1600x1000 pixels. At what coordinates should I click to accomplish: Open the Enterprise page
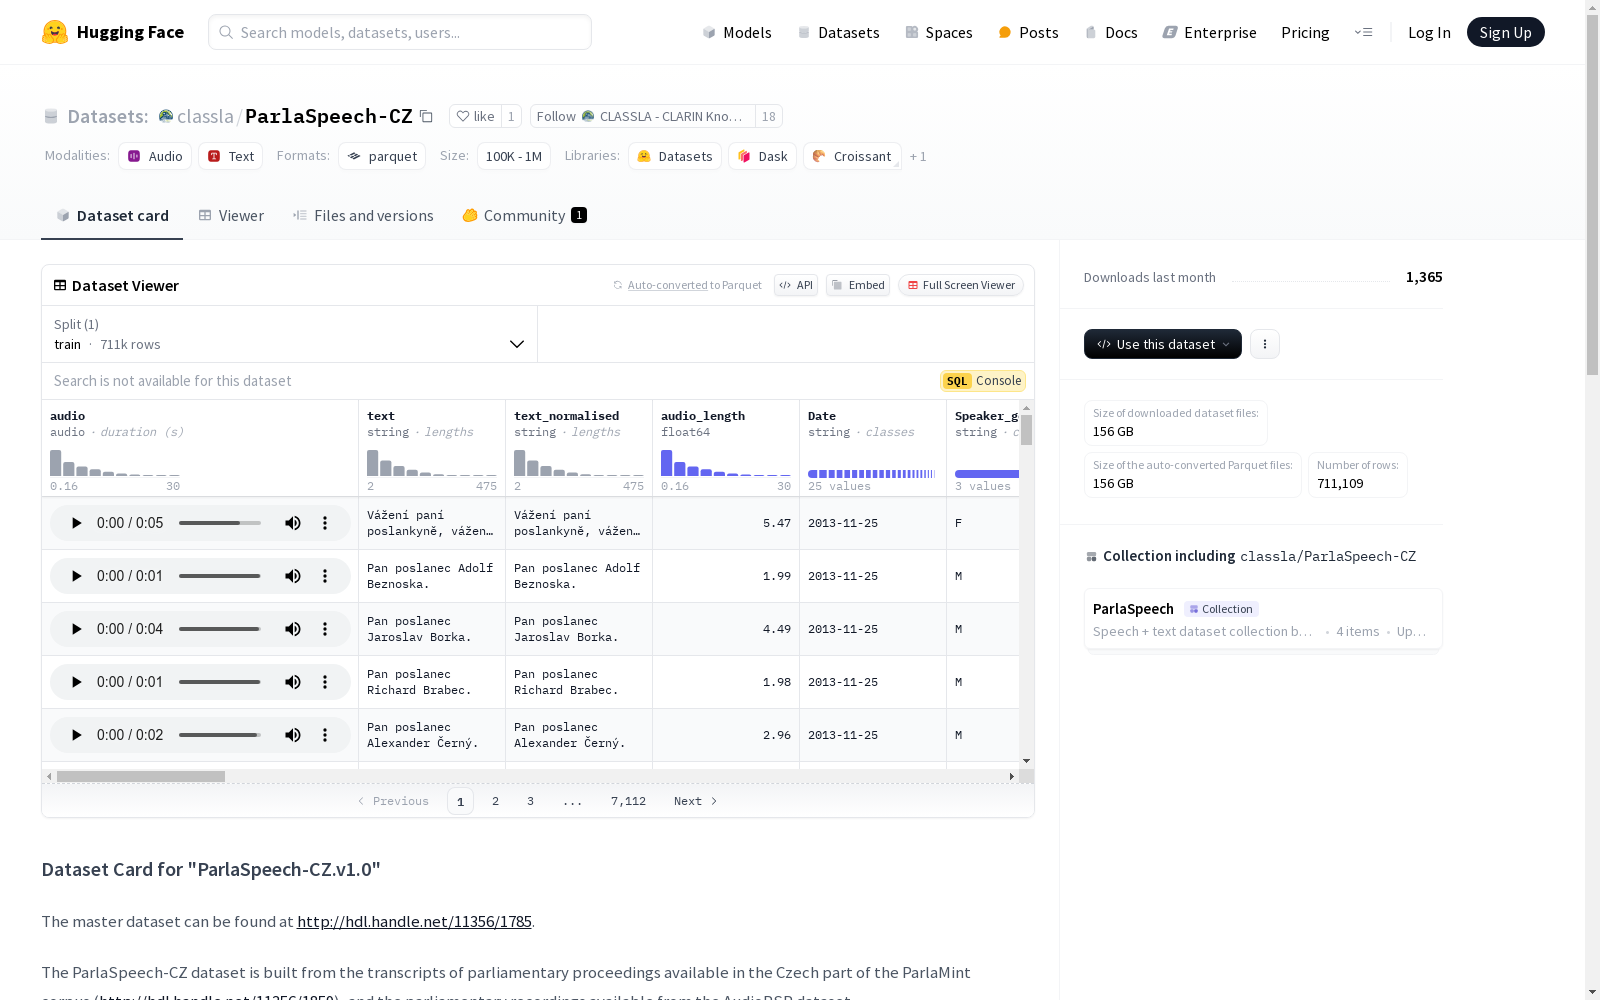tap(1210, 33)
